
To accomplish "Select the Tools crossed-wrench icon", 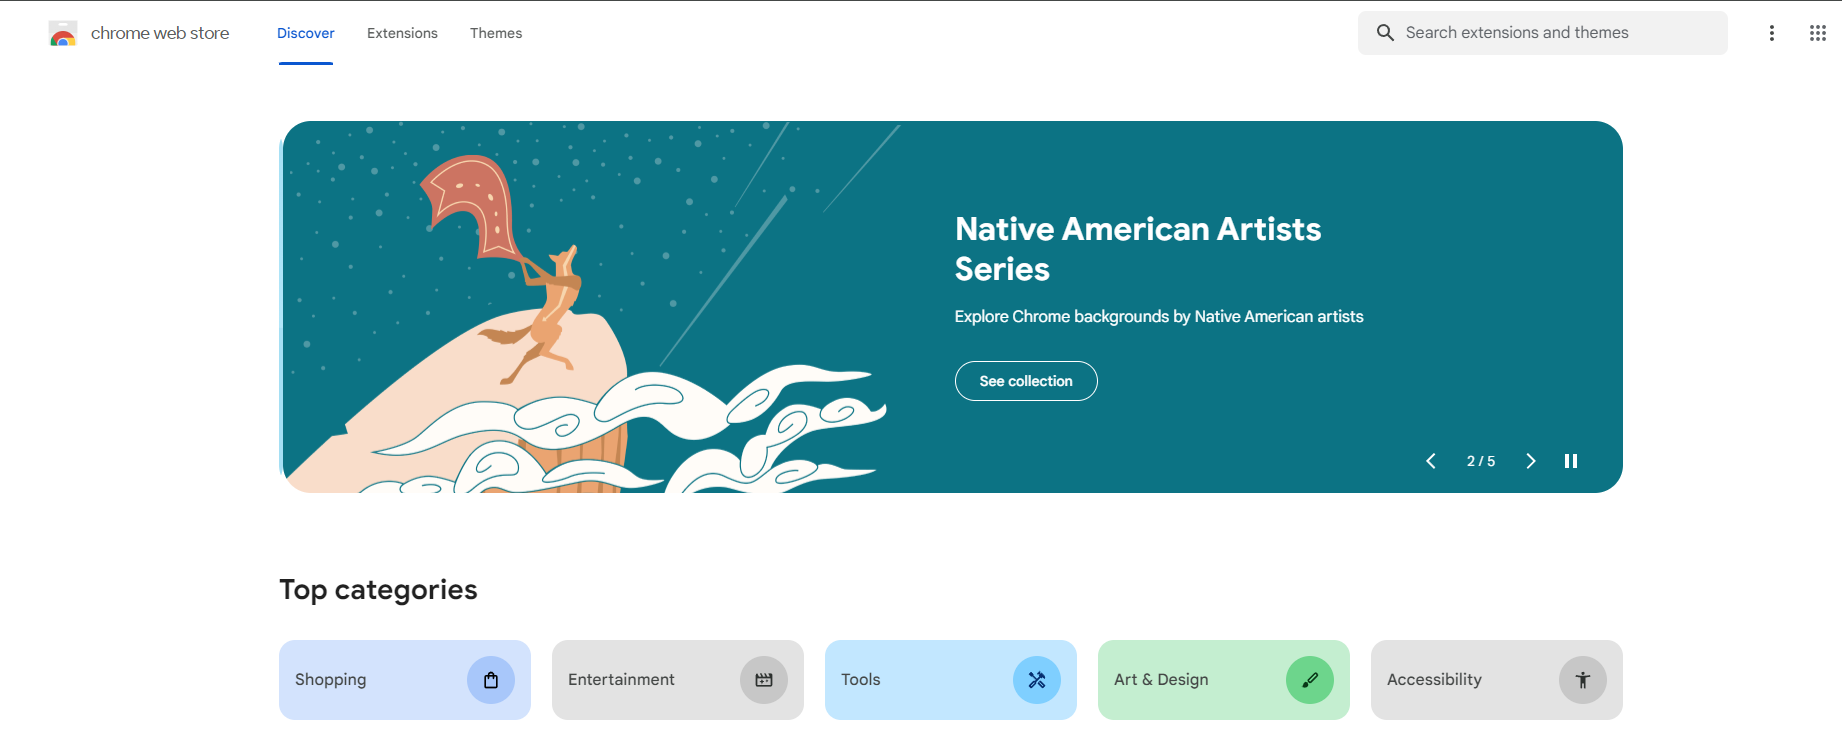I will 1037,679.
